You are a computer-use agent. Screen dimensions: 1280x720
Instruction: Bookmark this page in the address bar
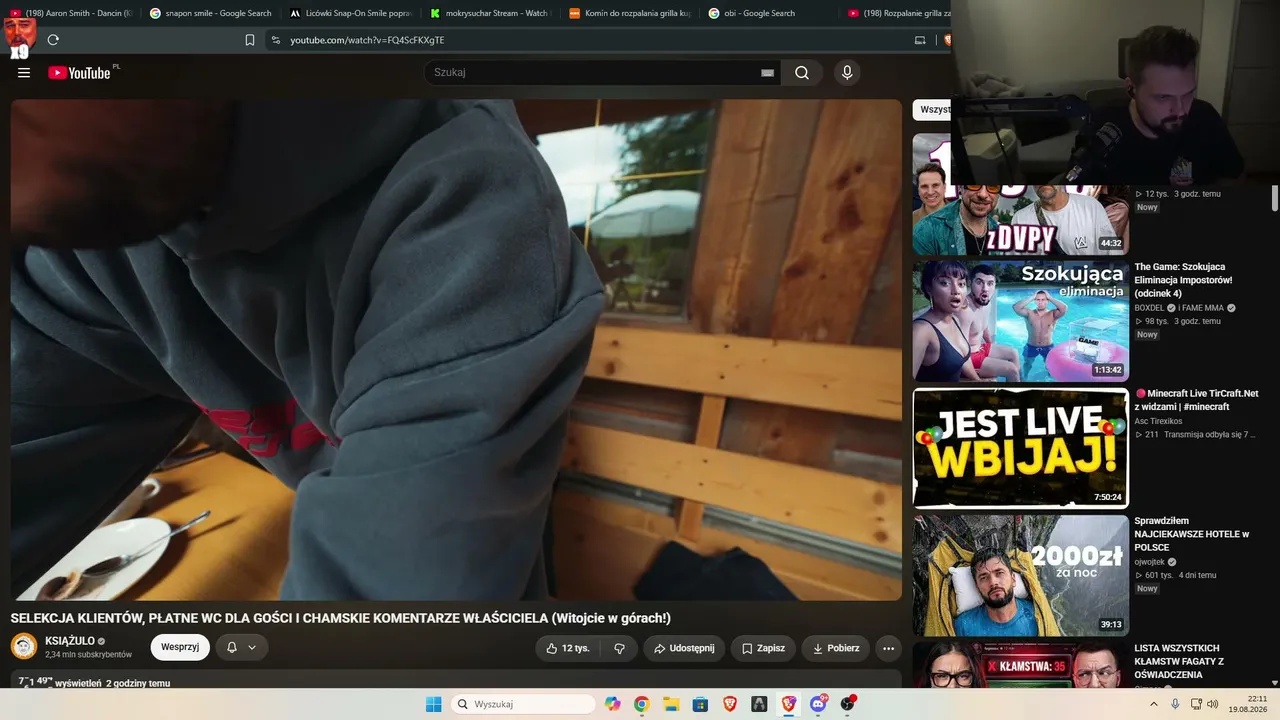pos(250,40)
